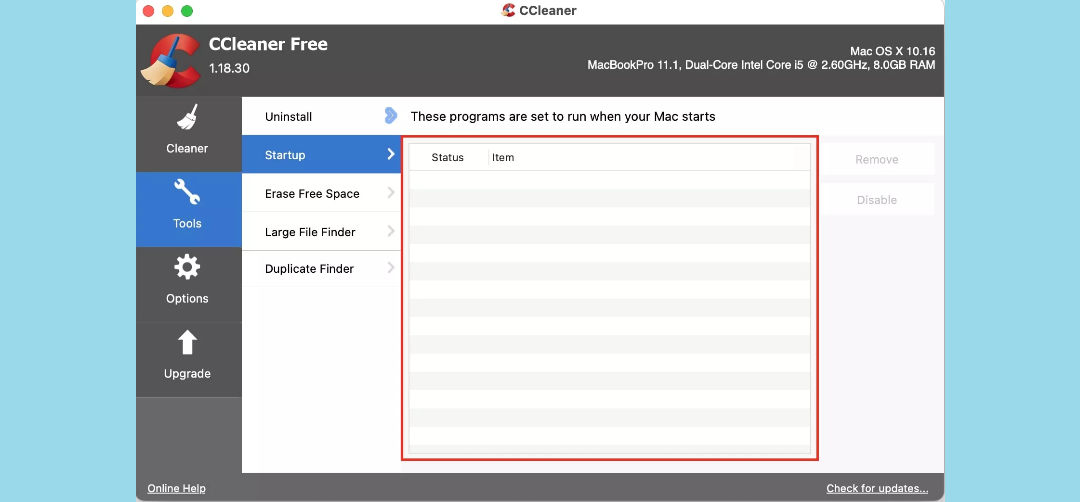The width and height of the screenshot is (1080, 502).
Task: Click the CCleaner title bar icon
Action: [508, 10]
